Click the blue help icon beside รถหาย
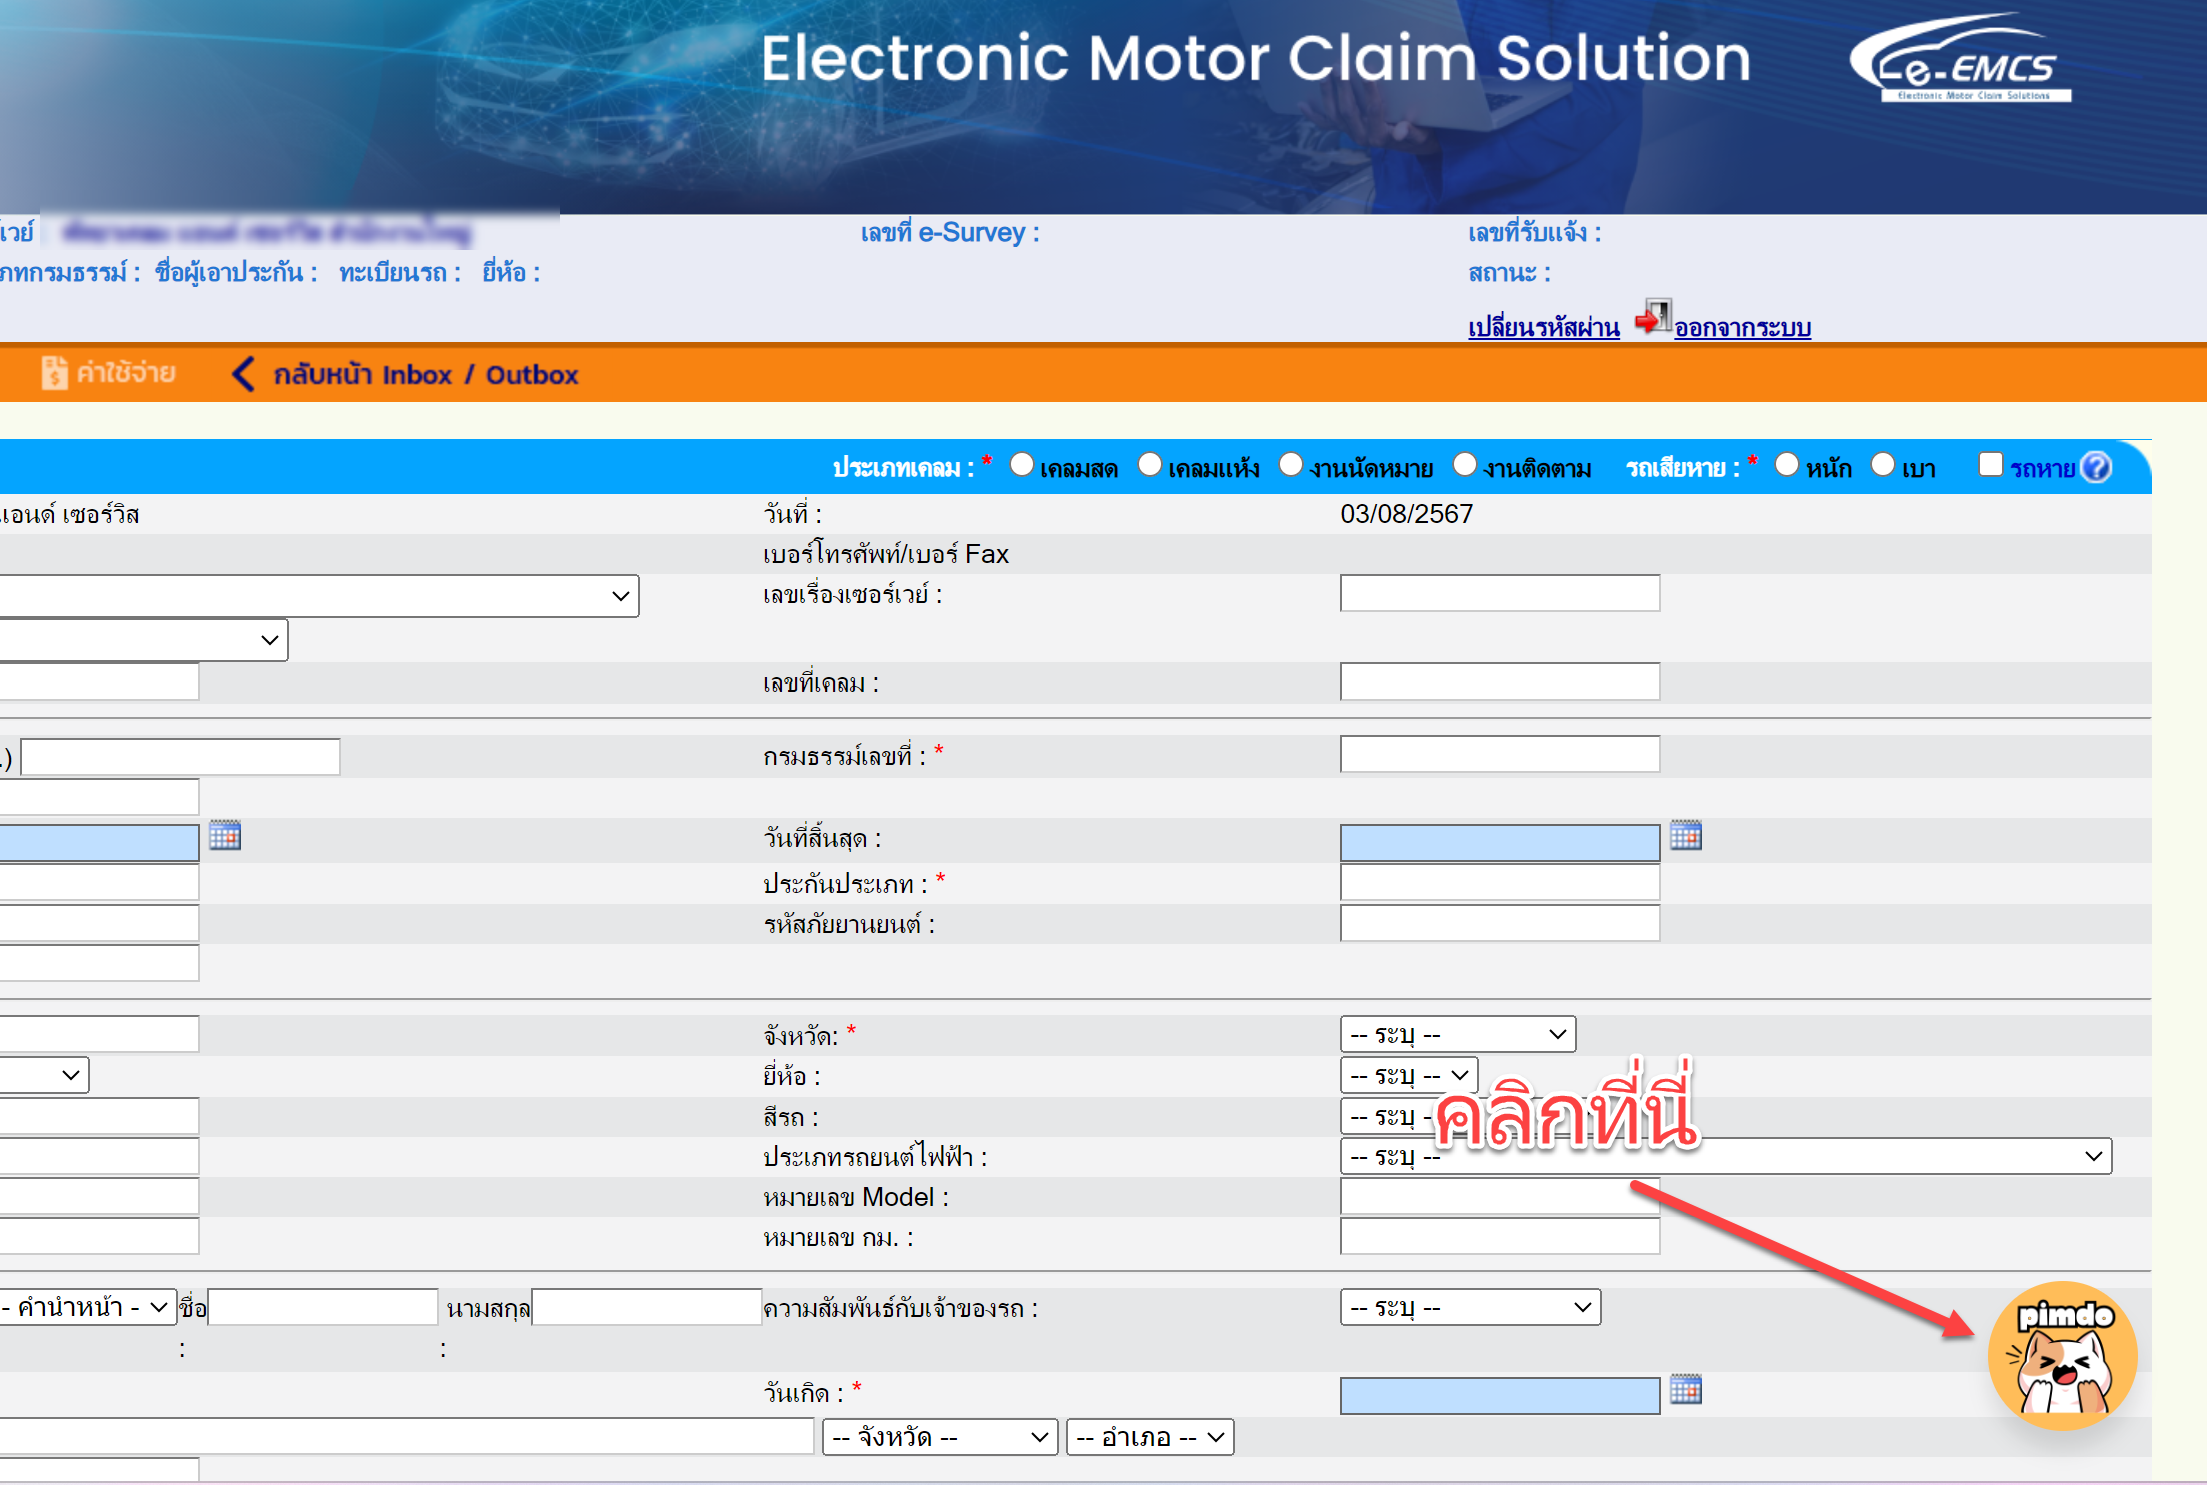This screenshot has height=1485, width=2207. (2096, 467)
